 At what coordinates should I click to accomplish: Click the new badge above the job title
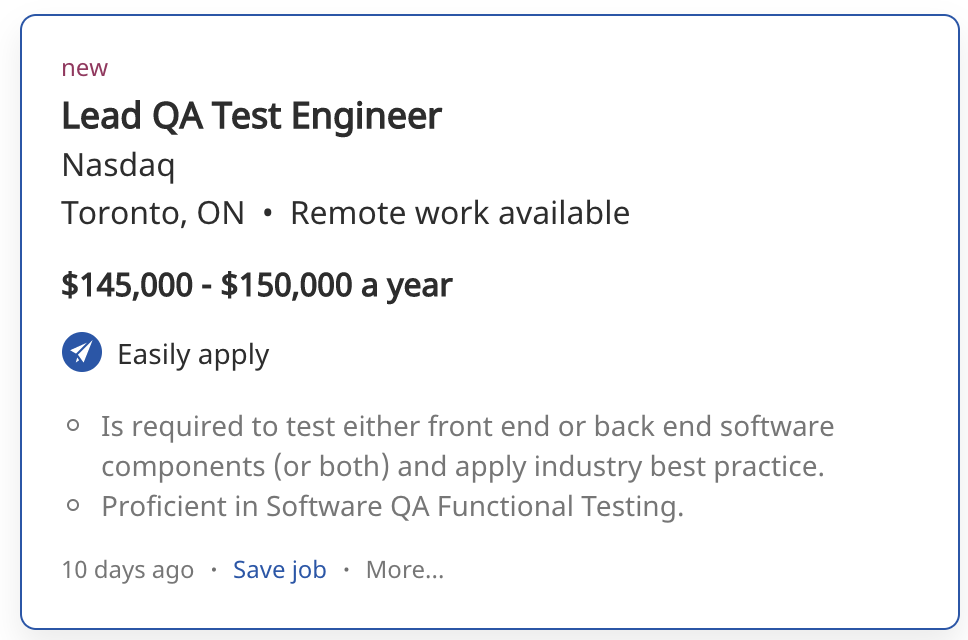[x=84, y=68]
